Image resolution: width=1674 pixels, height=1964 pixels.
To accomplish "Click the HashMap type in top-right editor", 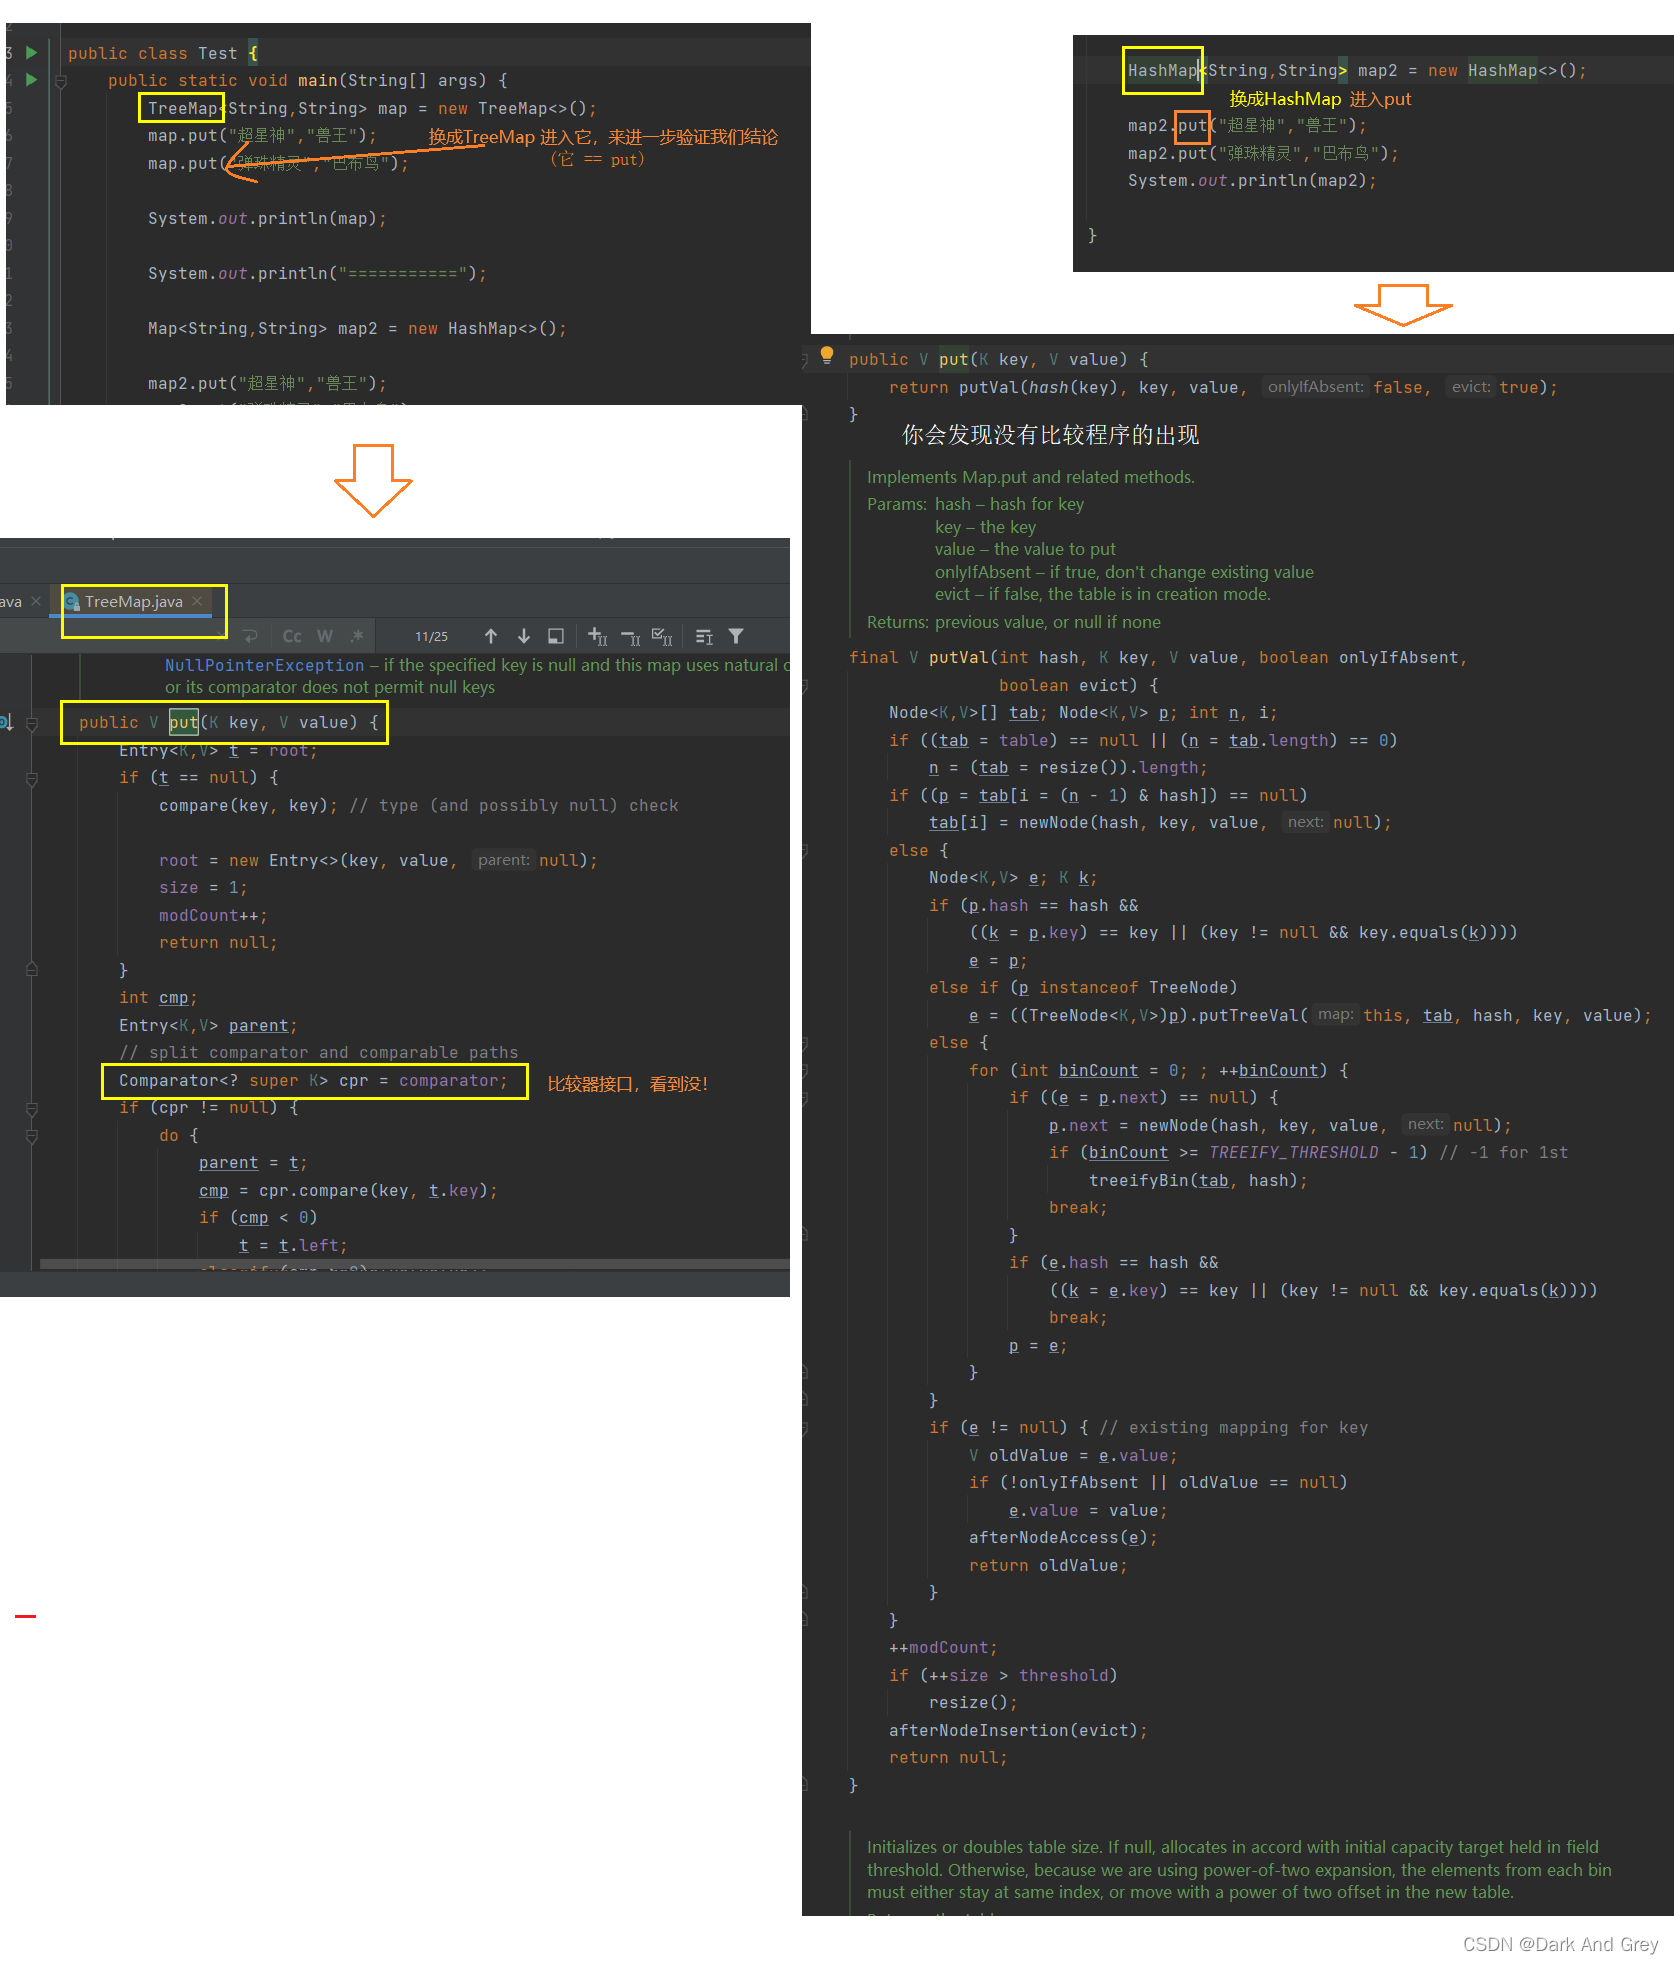I will coord(1162,70).
